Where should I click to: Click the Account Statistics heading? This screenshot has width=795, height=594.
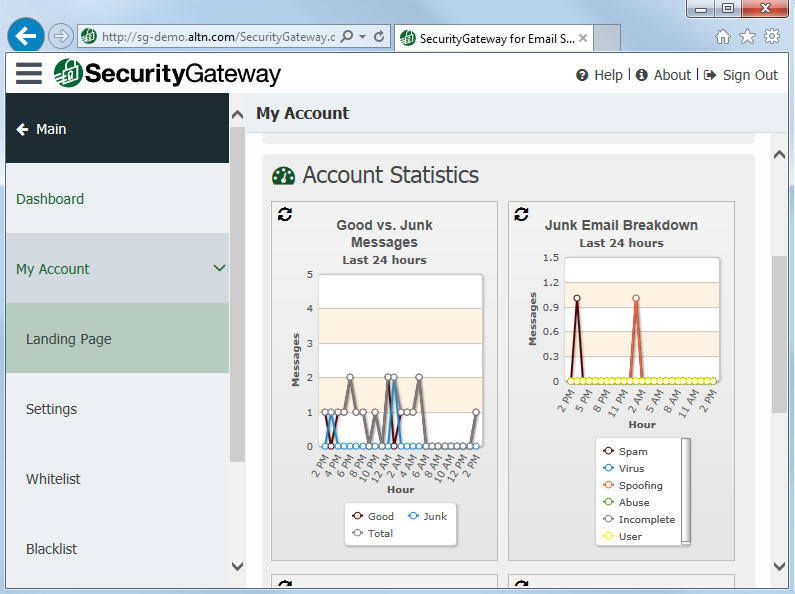tap(390, 175)
